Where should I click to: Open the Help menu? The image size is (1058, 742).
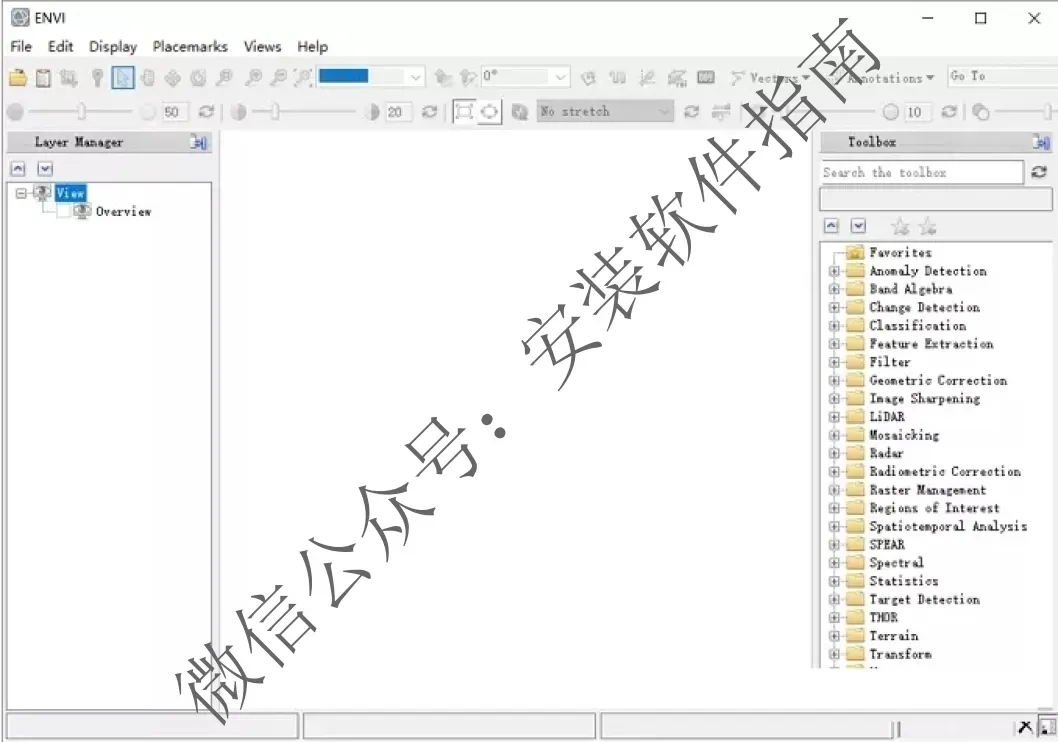tap(312, 47)
